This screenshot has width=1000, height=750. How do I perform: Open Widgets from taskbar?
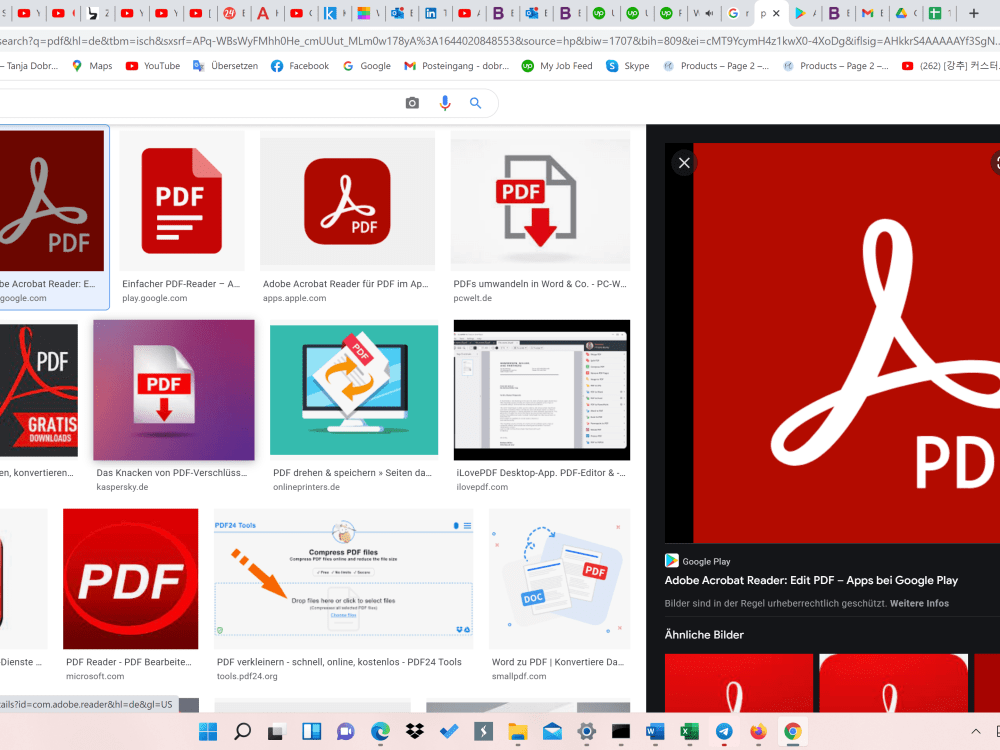coord(311,732)
